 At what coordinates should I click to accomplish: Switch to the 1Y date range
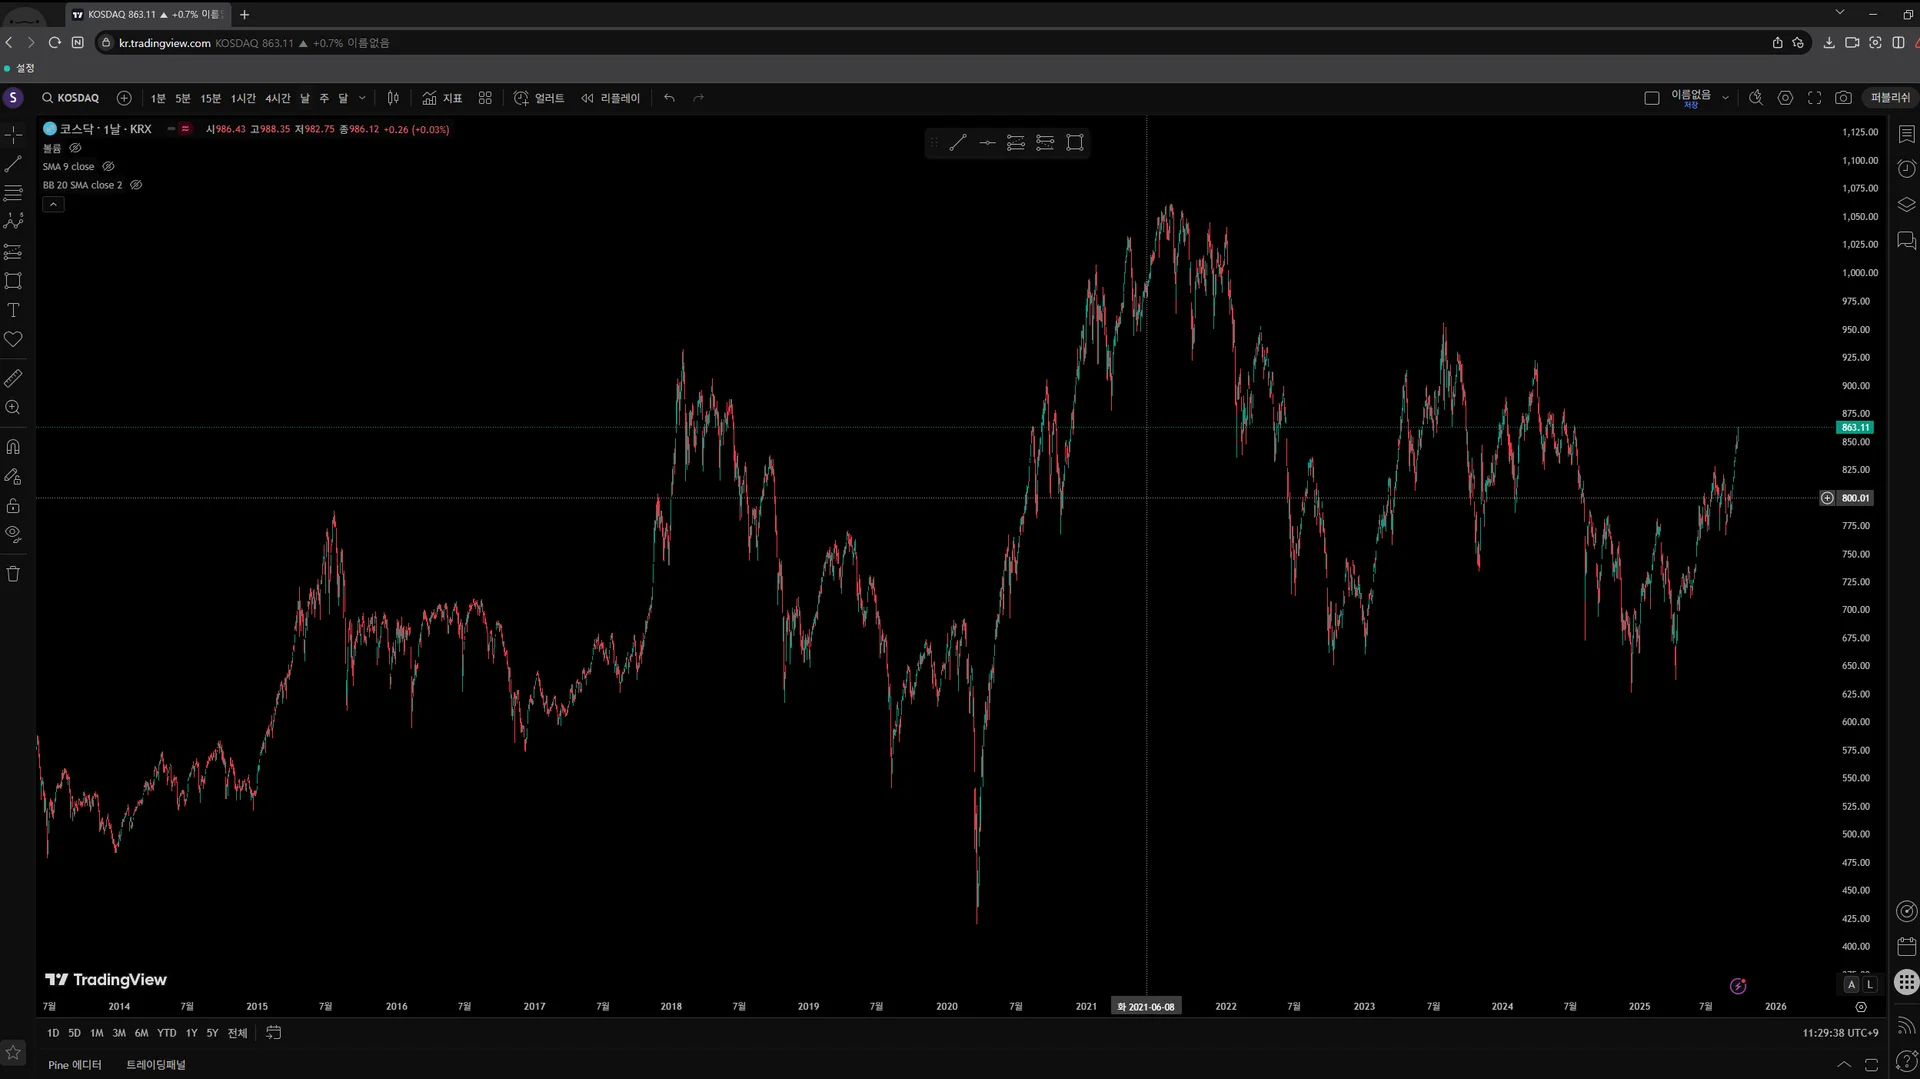click(x=191, y=1033)
